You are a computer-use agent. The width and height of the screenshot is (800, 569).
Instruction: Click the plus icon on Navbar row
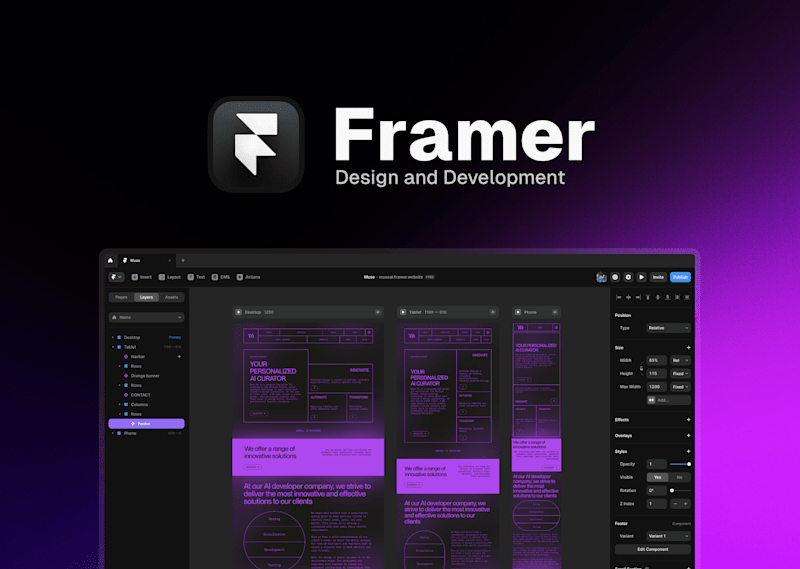click(x=179, y=357)
